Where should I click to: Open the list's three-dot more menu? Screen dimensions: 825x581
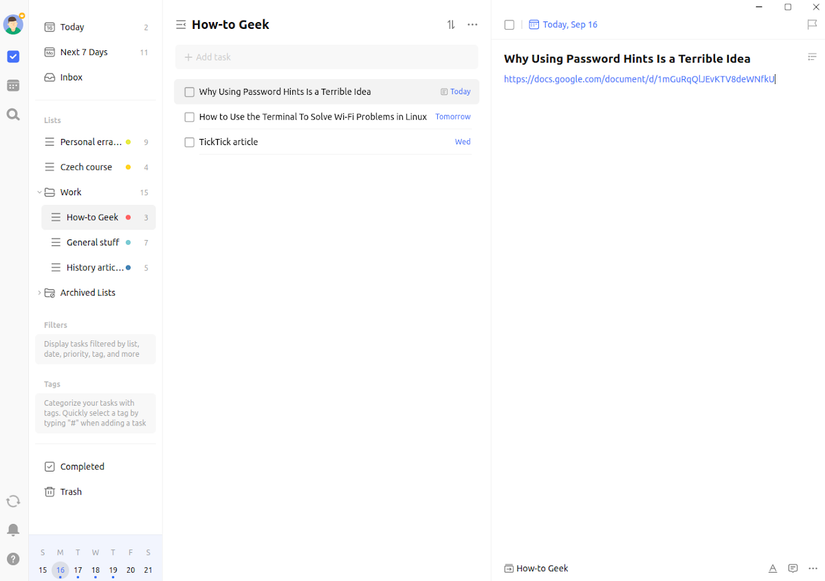(x=472, y=25)
